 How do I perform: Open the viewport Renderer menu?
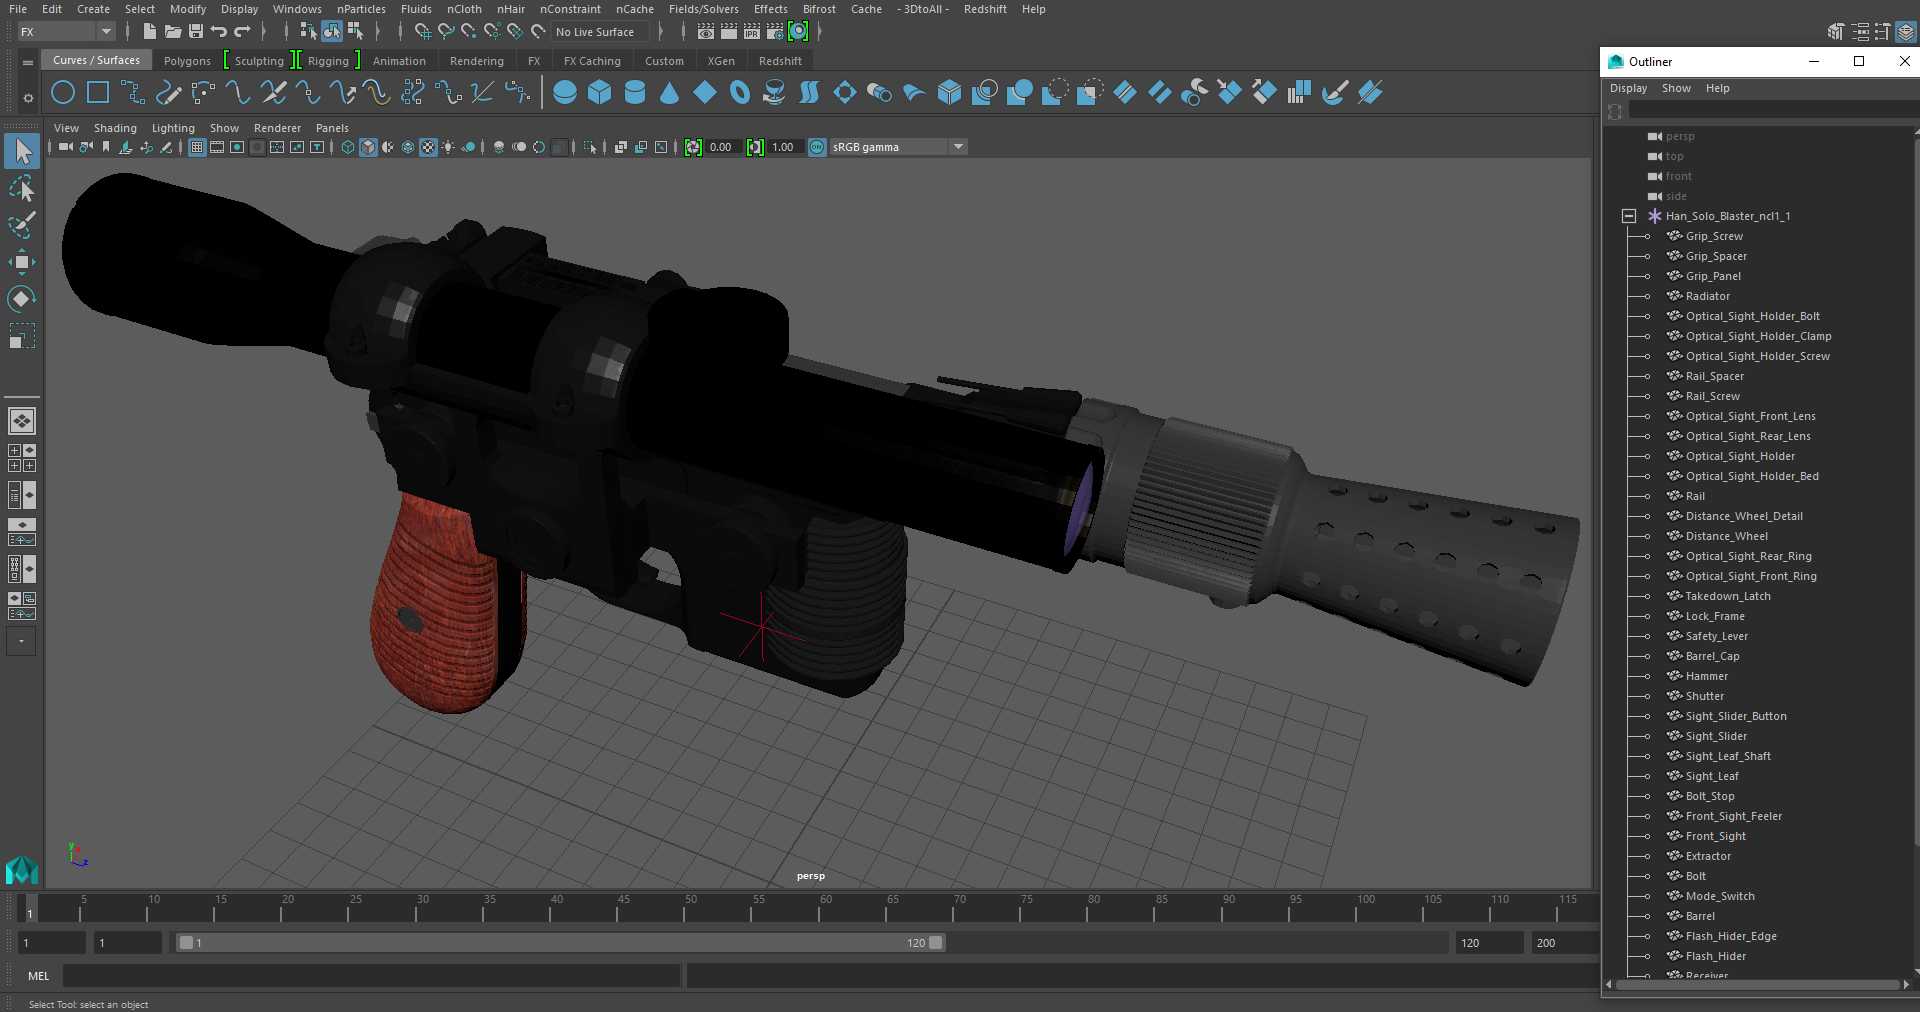(x=277, y=128)
